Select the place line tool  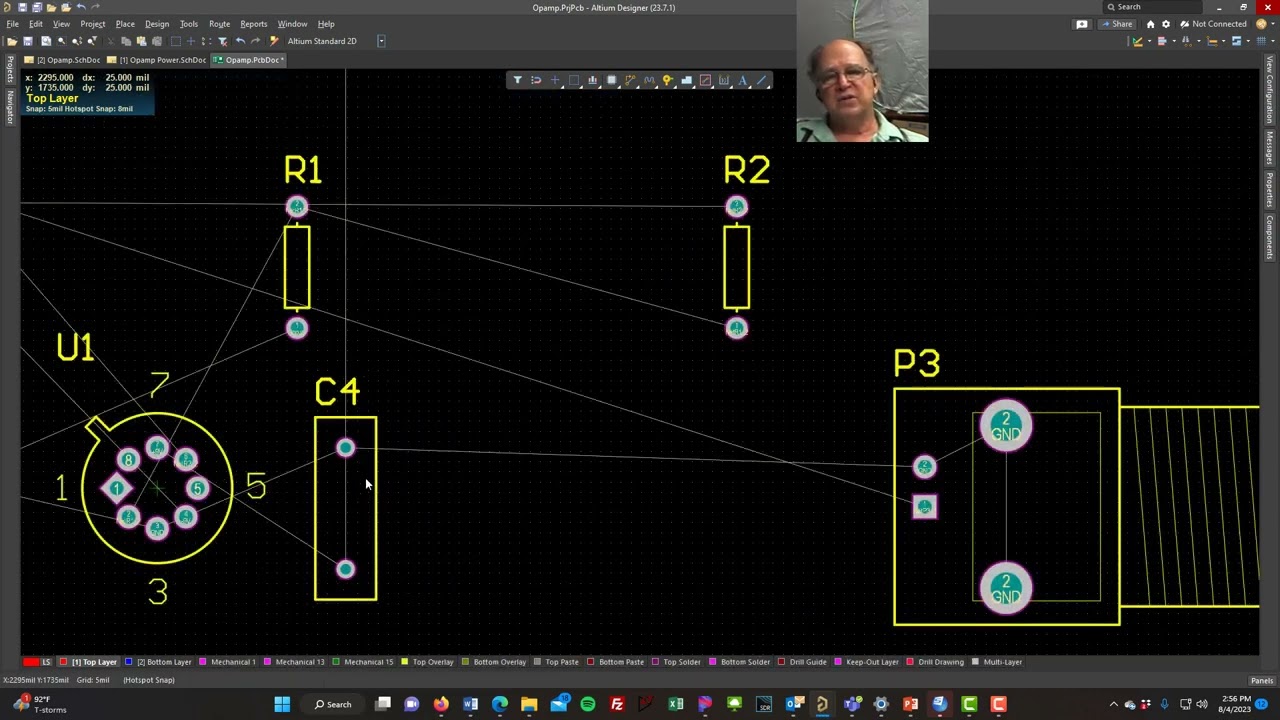pos(761,80)
